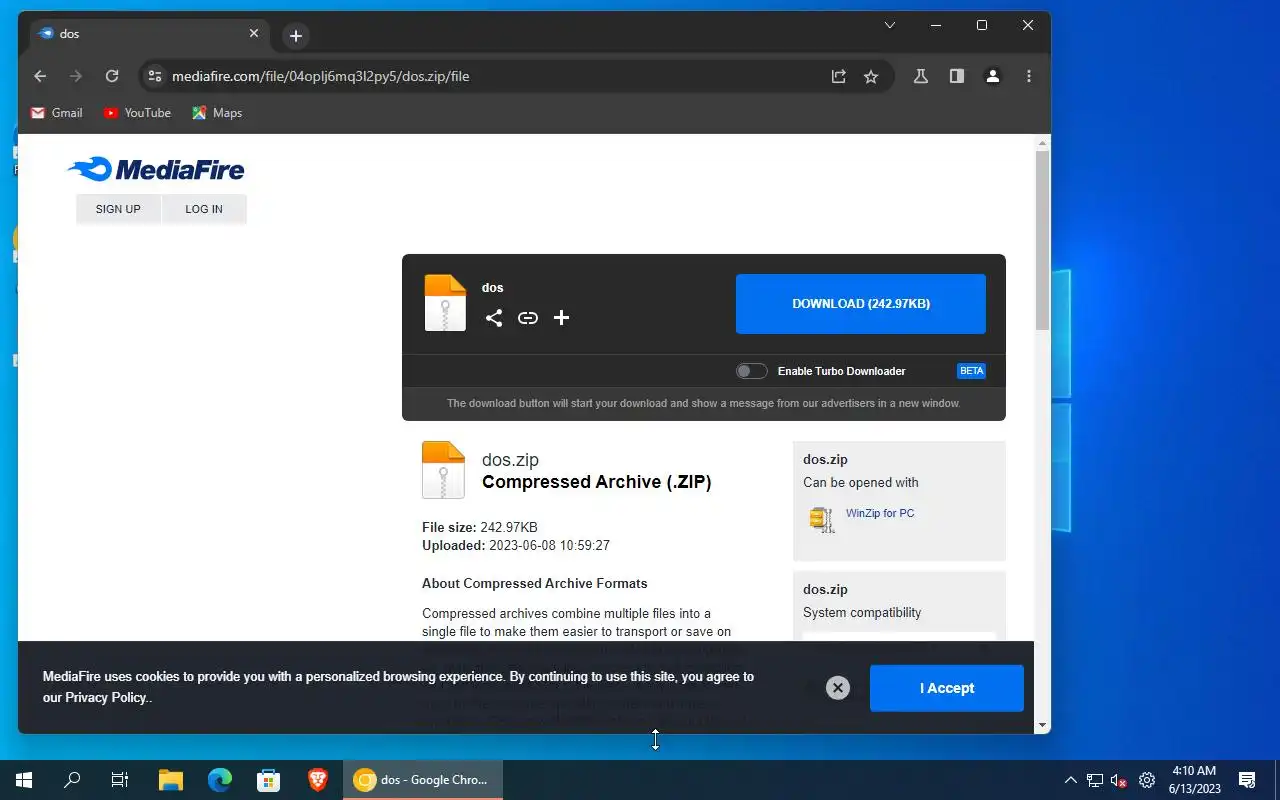Open Chrome profile menu
The image size is (1280, 800).
(993, 76)
